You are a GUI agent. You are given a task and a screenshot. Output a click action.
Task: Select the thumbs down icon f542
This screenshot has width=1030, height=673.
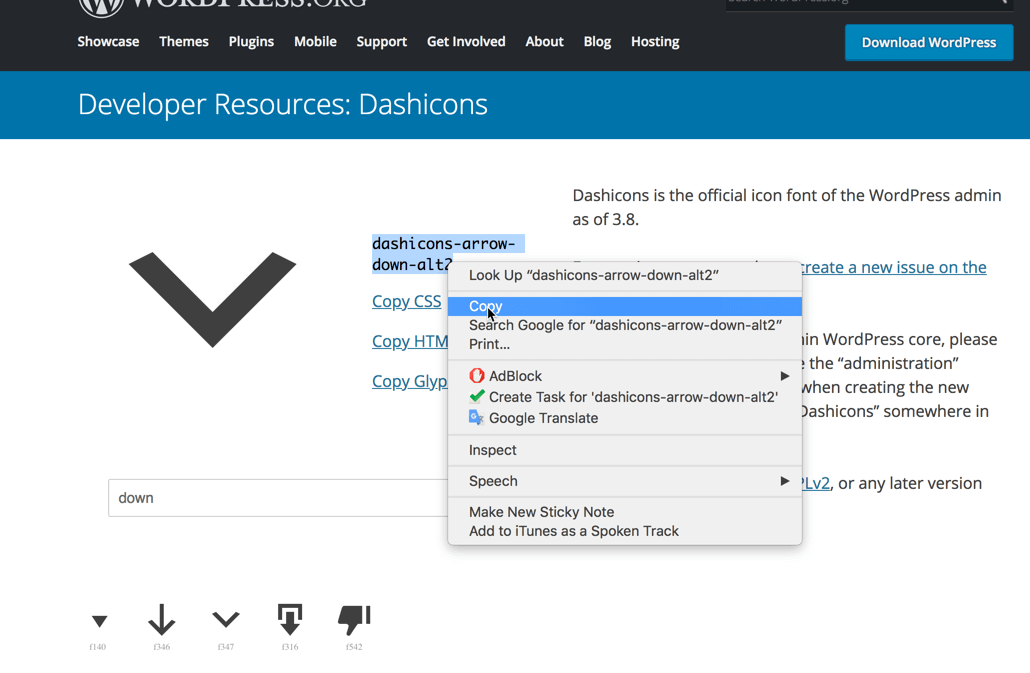tap(354, 620)
